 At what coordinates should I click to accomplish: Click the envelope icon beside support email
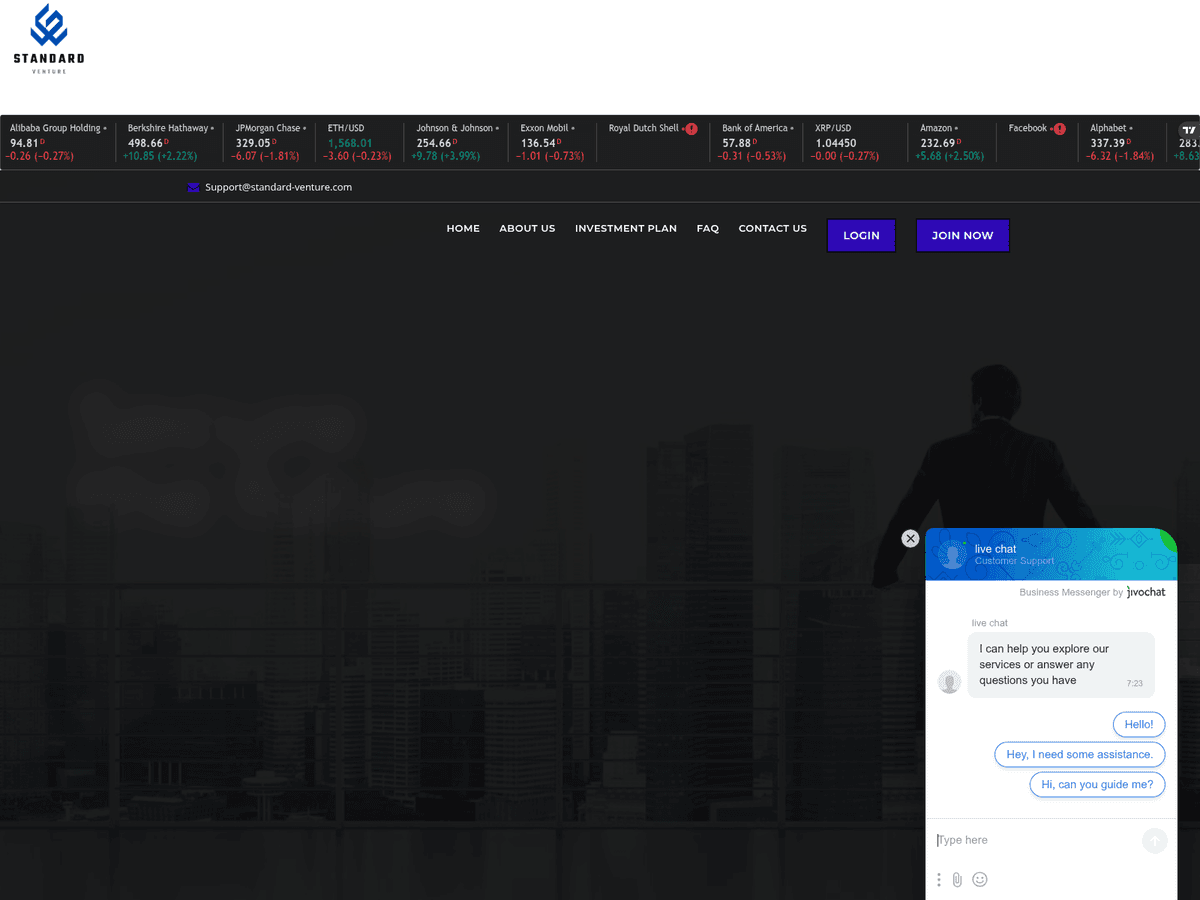tap(194, 187)
